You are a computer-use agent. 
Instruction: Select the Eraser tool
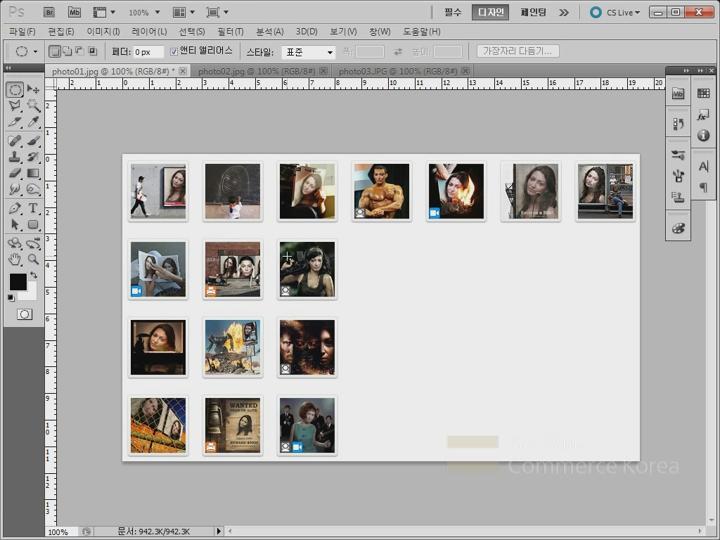(x=15, y=173)
